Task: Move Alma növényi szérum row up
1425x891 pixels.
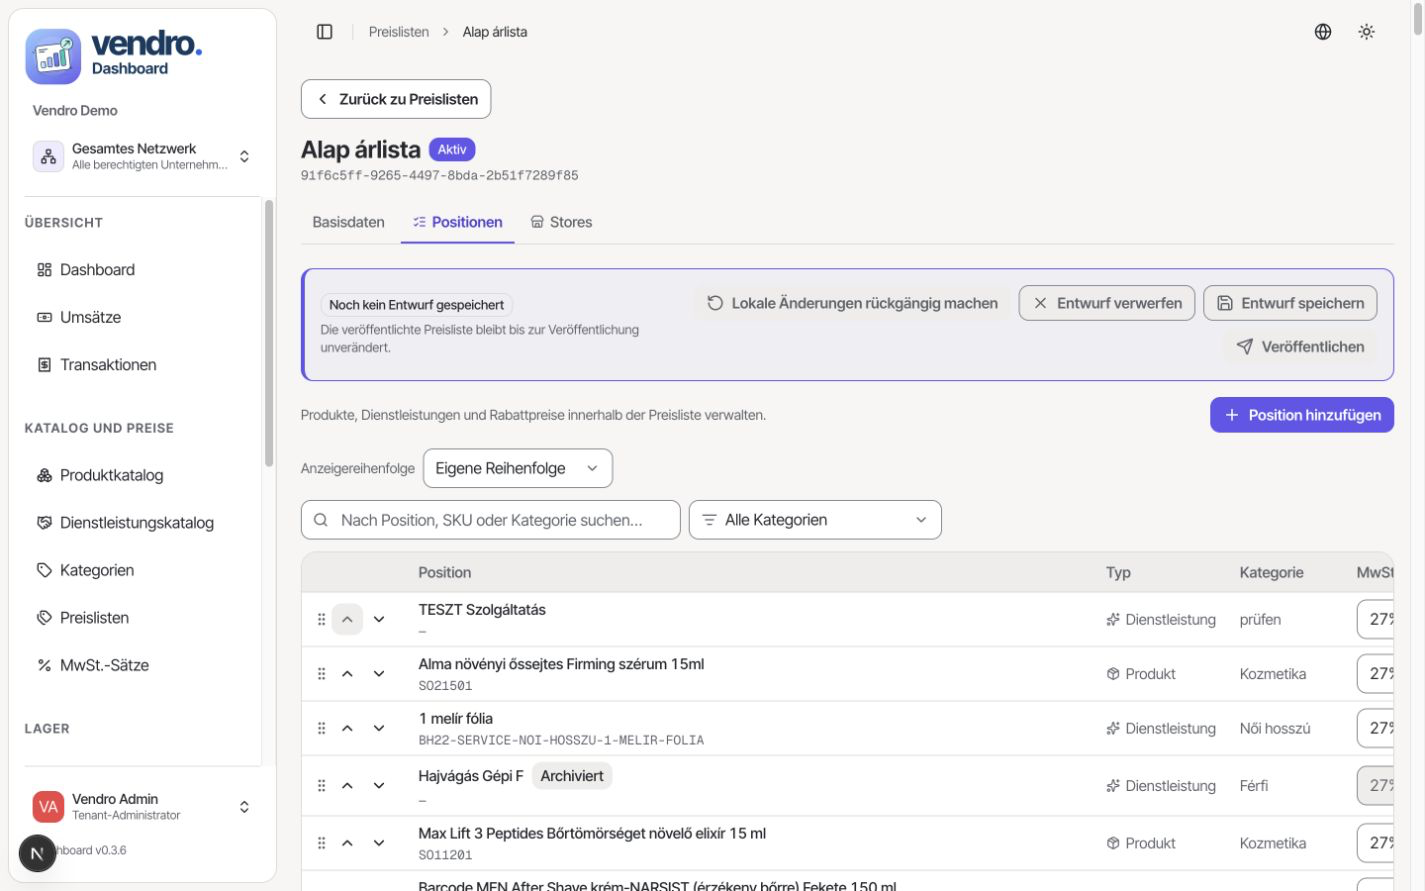Action: (347, 674)
